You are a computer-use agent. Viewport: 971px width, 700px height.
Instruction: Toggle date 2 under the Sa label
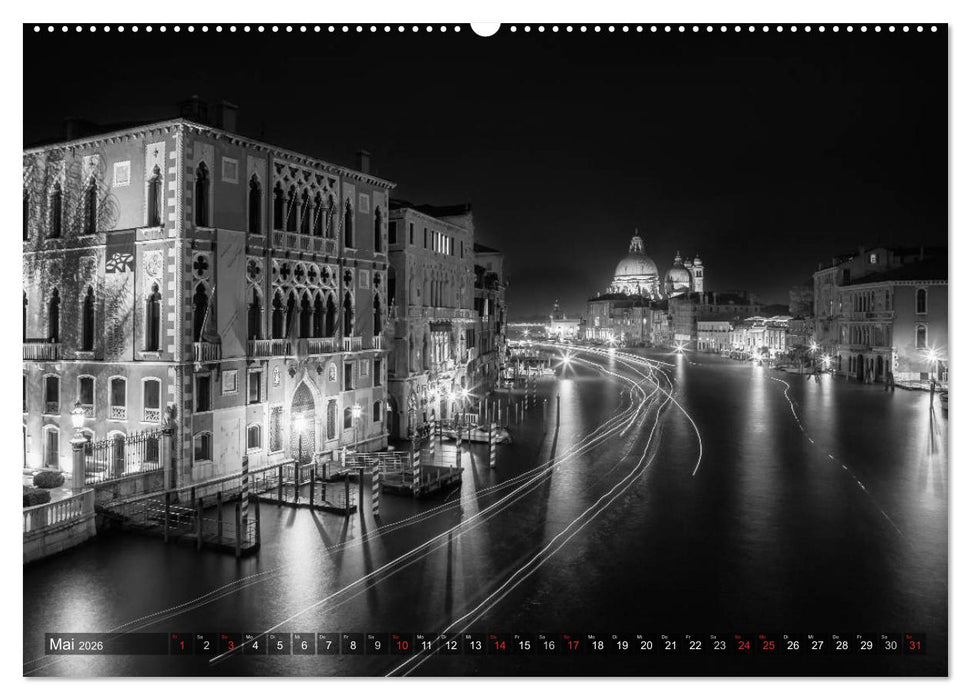(x=205, y=645)
